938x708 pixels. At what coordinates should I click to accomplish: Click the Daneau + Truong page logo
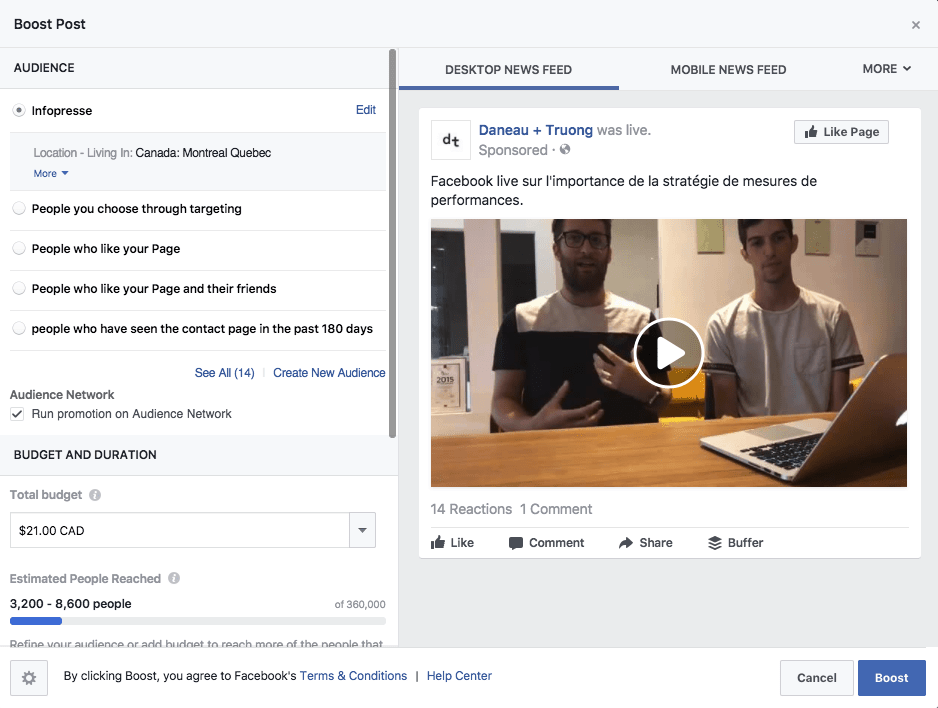(x=451, y=141)
